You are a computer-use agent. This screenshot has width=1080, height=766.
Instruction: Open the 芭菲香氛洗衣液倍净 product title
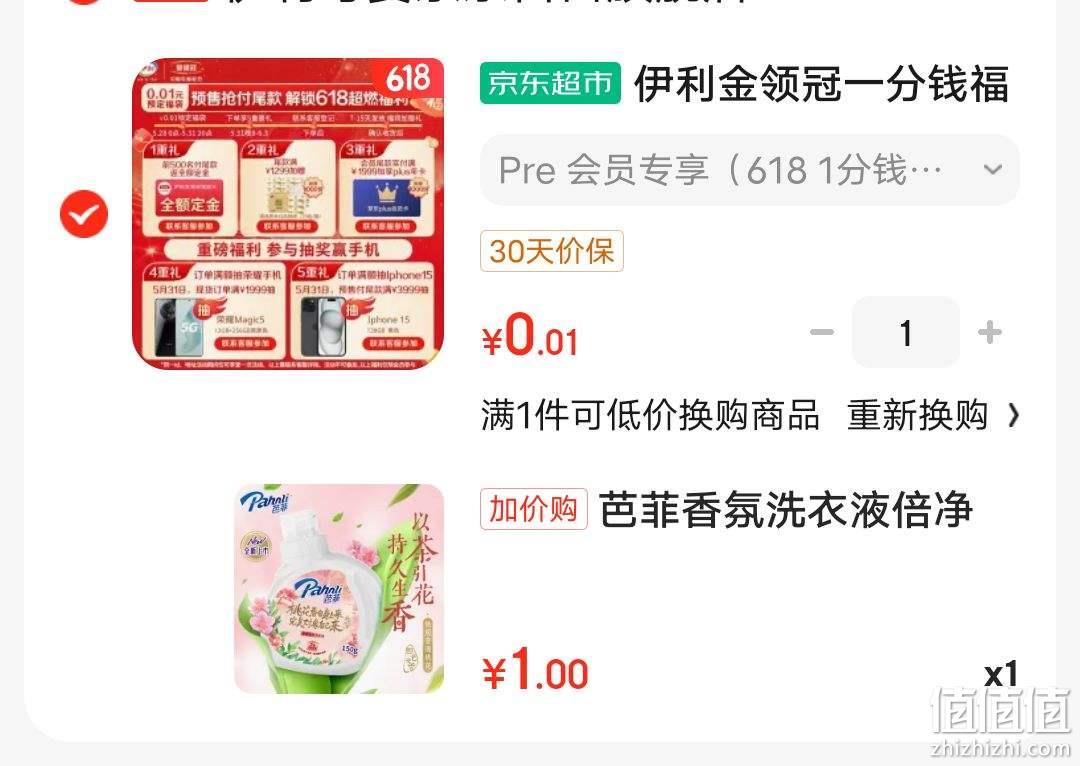coord(785,510)
